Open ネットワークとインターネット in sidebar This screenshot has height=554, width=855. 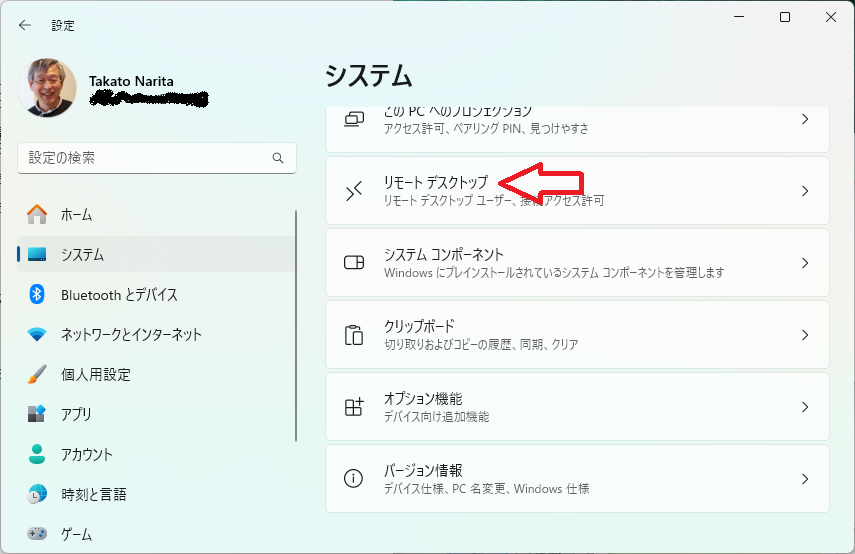pos(131,334)
